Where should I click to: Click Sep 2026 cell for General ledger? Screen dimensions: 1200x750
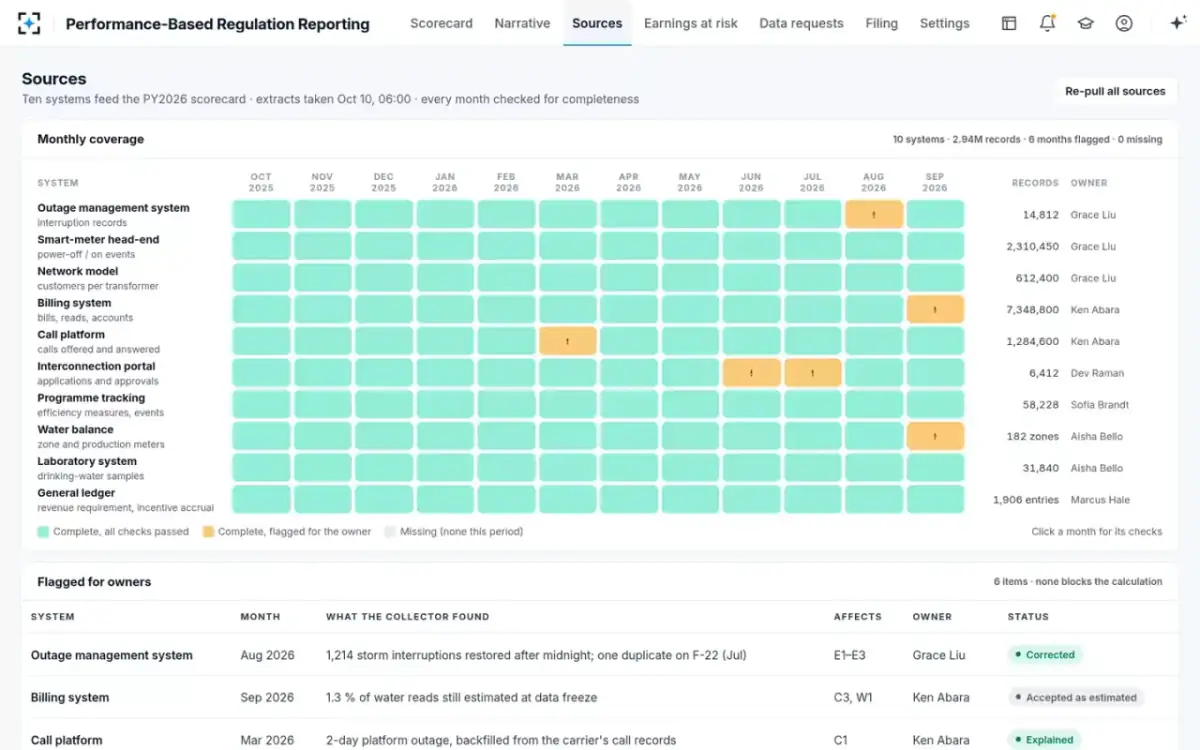(x=935, y=499)
